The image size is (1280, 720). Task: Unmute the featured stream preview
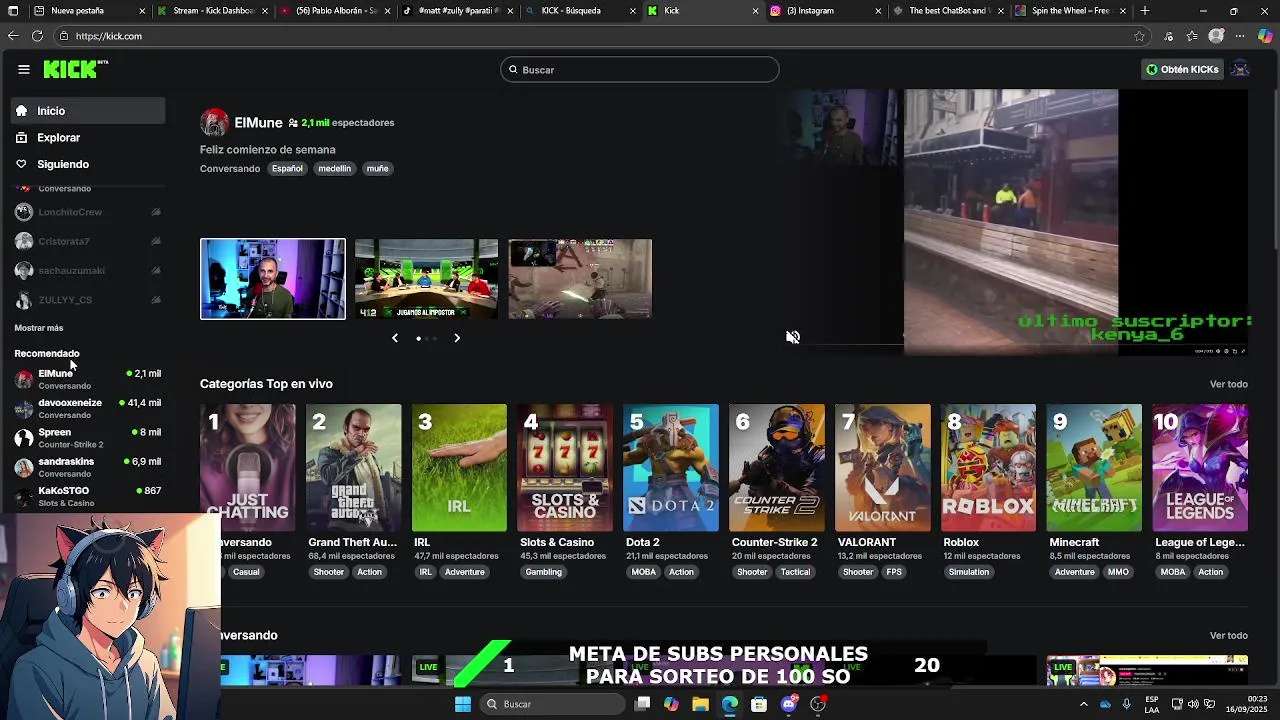pyautogui.click(x=793, y=337)
